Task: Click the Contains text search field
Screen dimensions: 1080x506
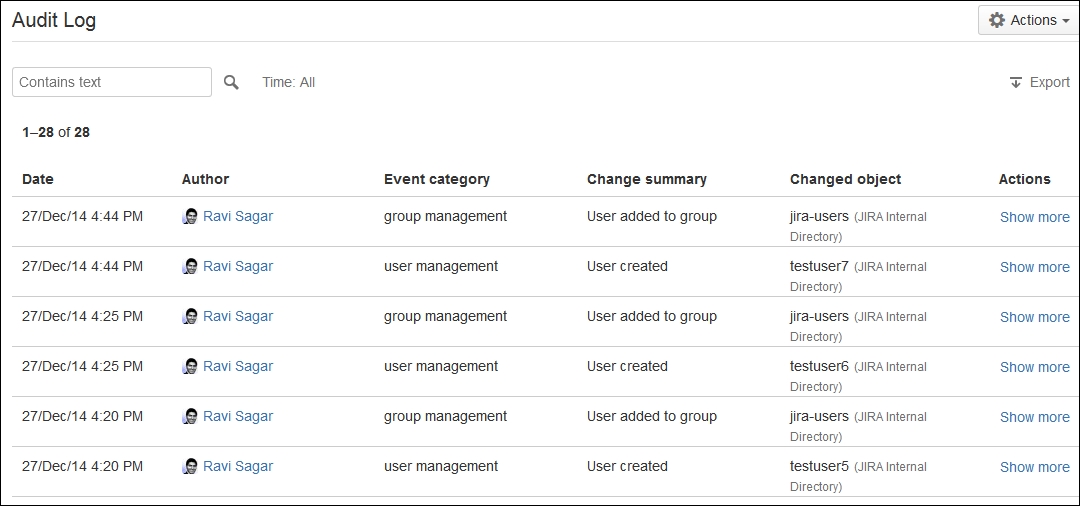Action: [112, 82]
